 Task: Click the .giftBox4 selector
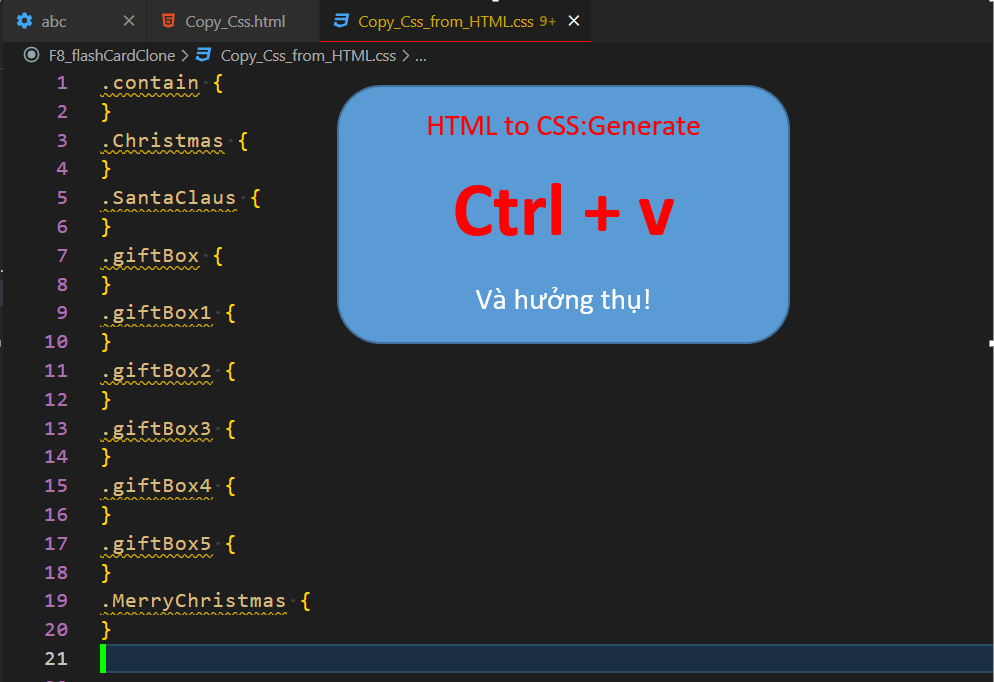(156, 486)
